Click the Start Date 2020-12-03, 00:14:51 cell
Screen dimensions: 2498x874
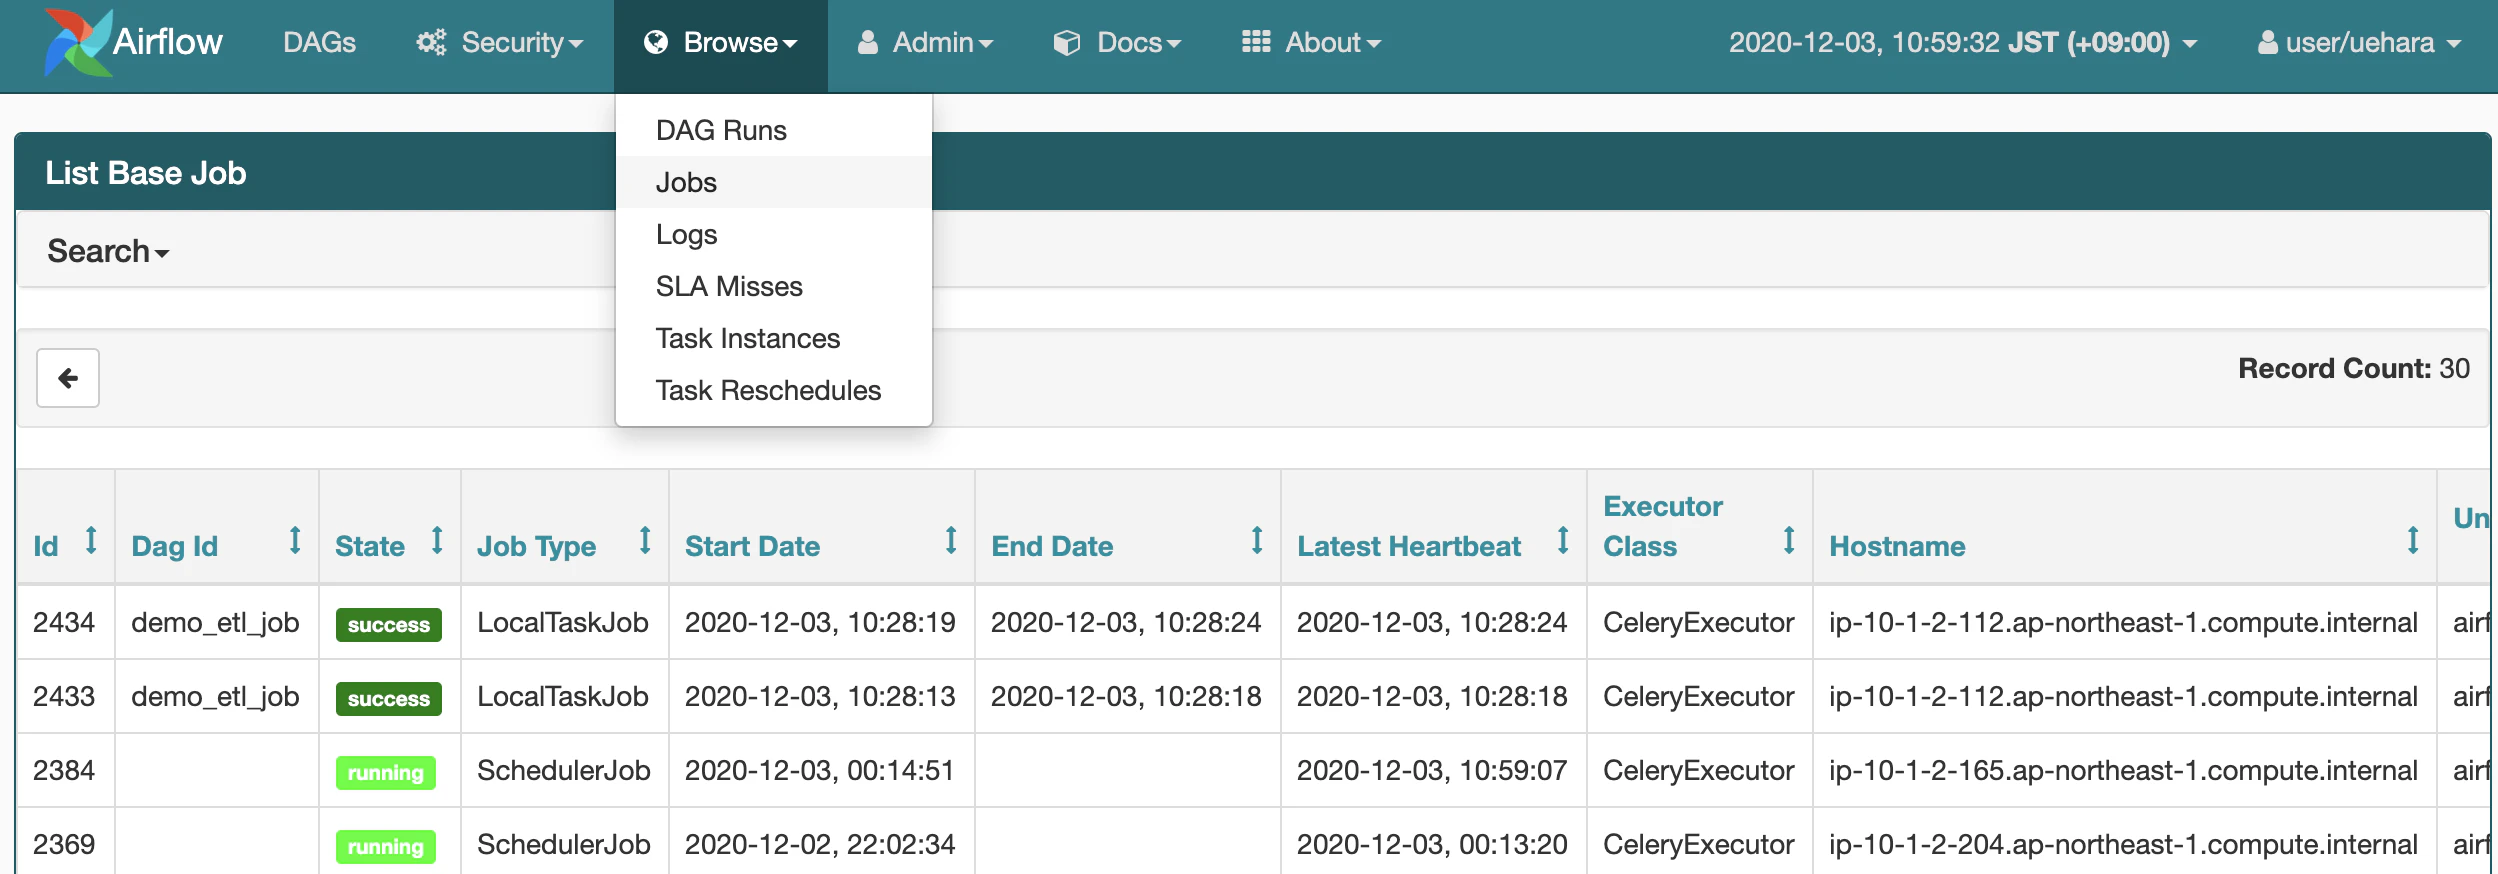(820, 770)
